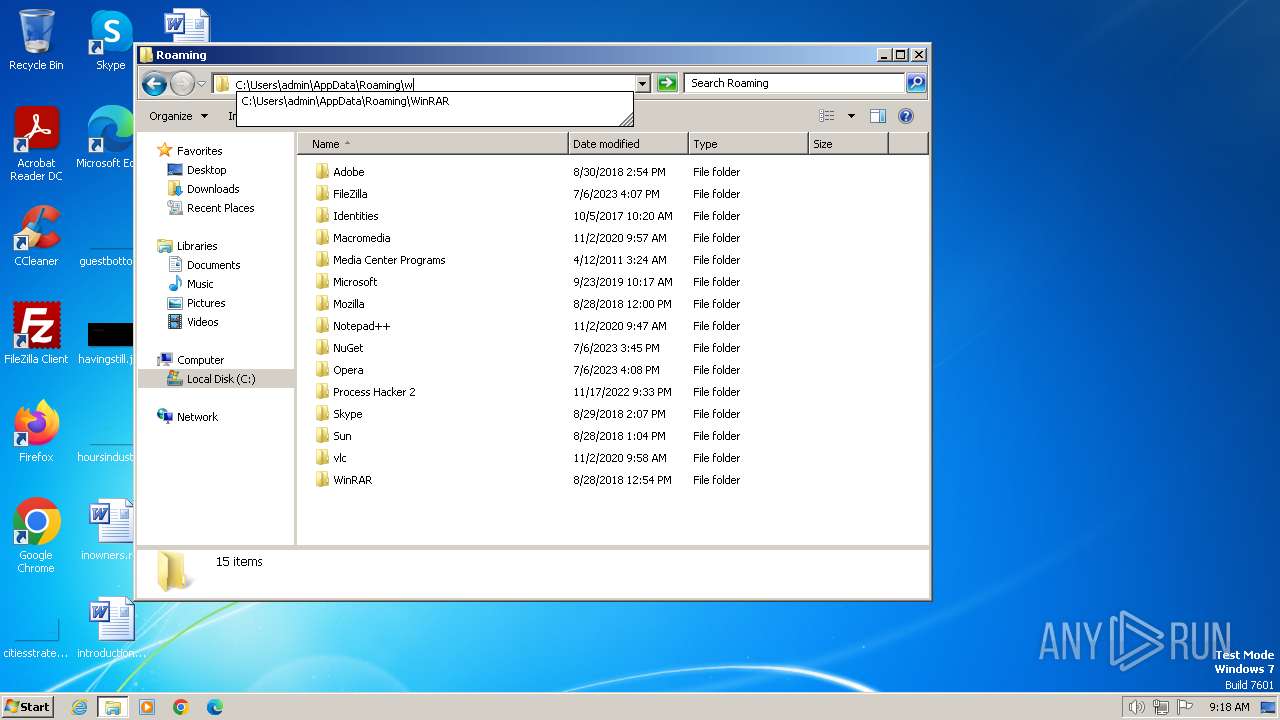
Task: Select the Microsoft folder
Action: point(355,282)
